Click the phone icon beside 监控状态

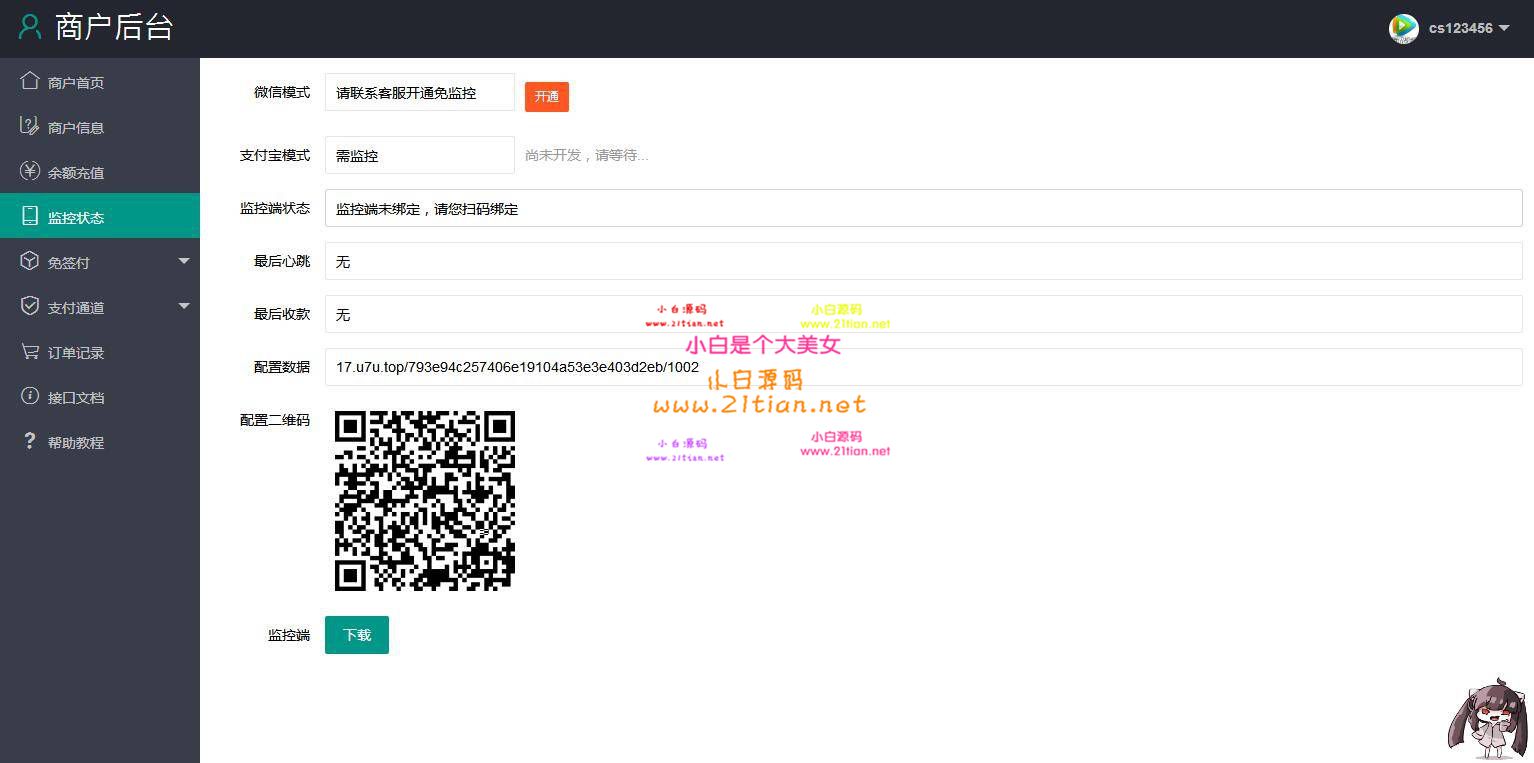click(x=30, y=216)
